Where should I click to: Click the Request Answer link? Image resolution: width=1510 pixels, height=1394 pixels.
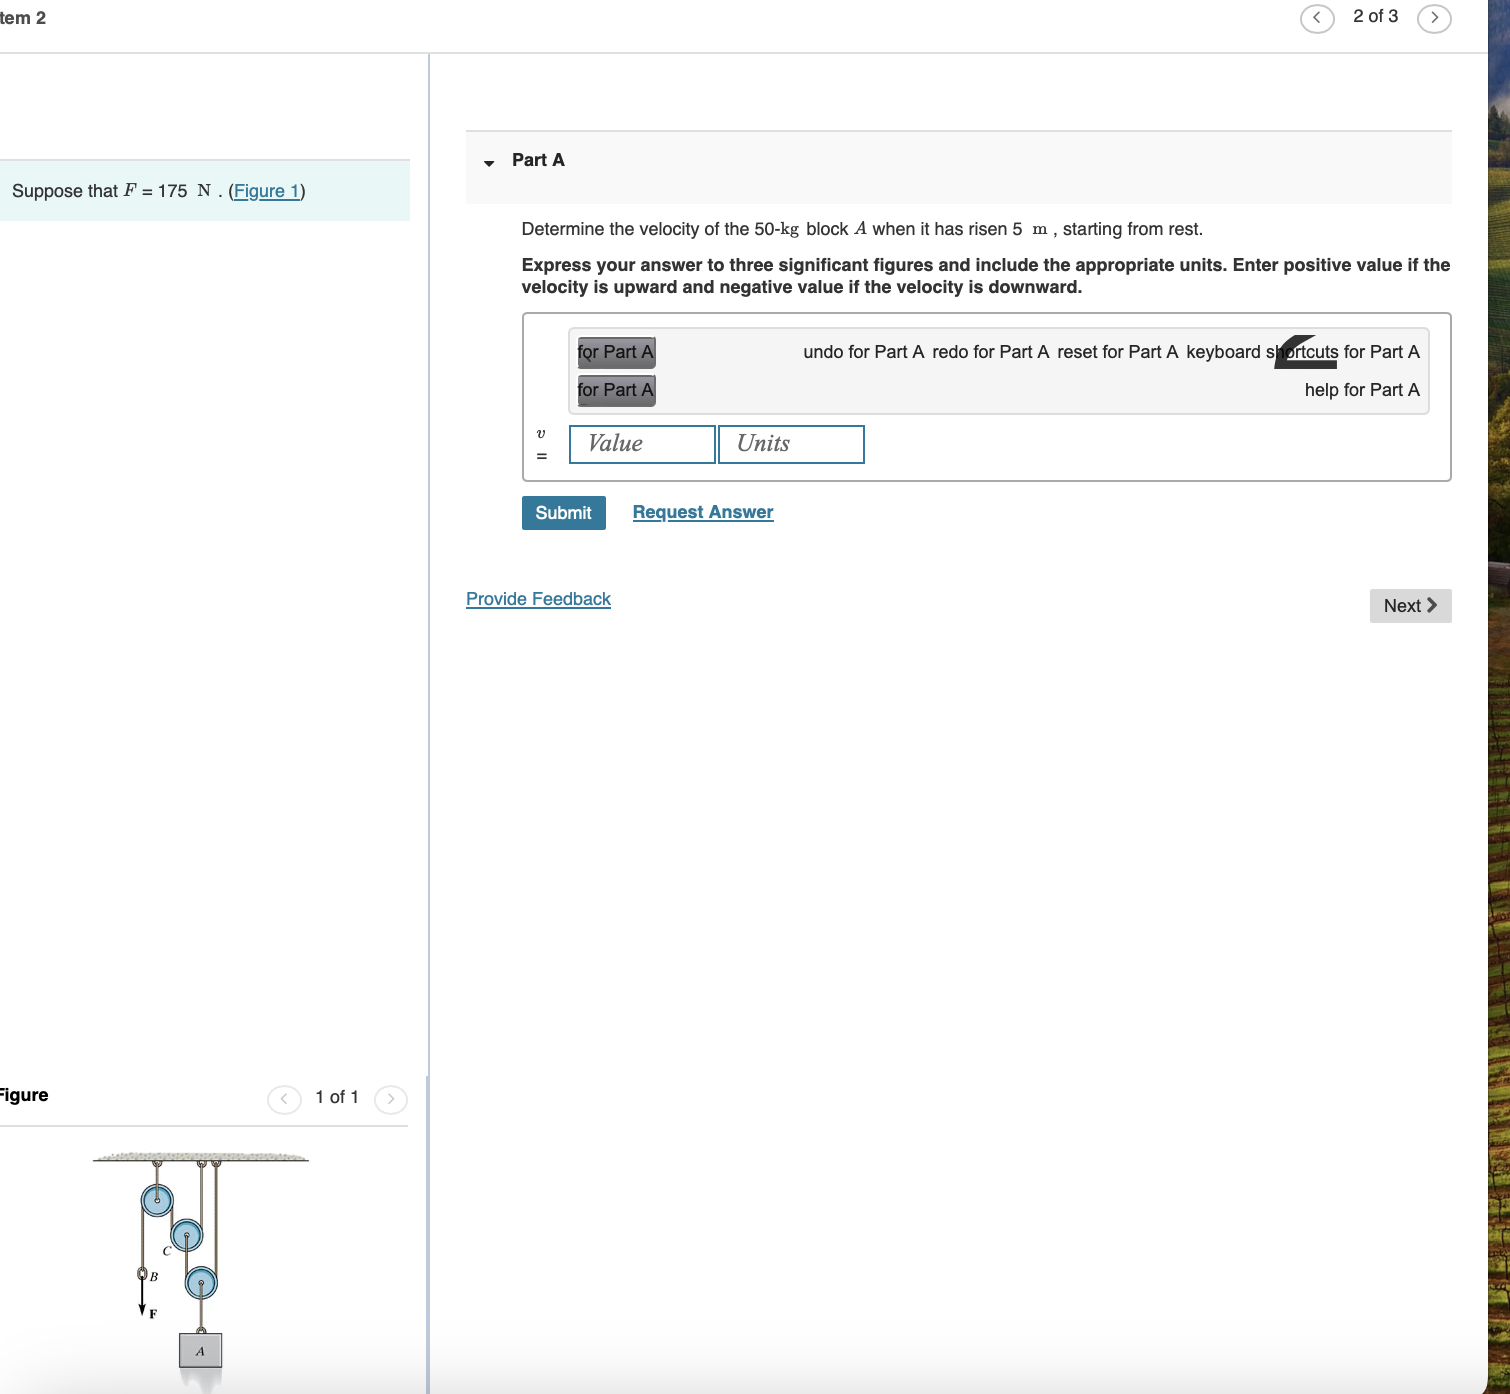pyautogui.click(x=702, y=511)
